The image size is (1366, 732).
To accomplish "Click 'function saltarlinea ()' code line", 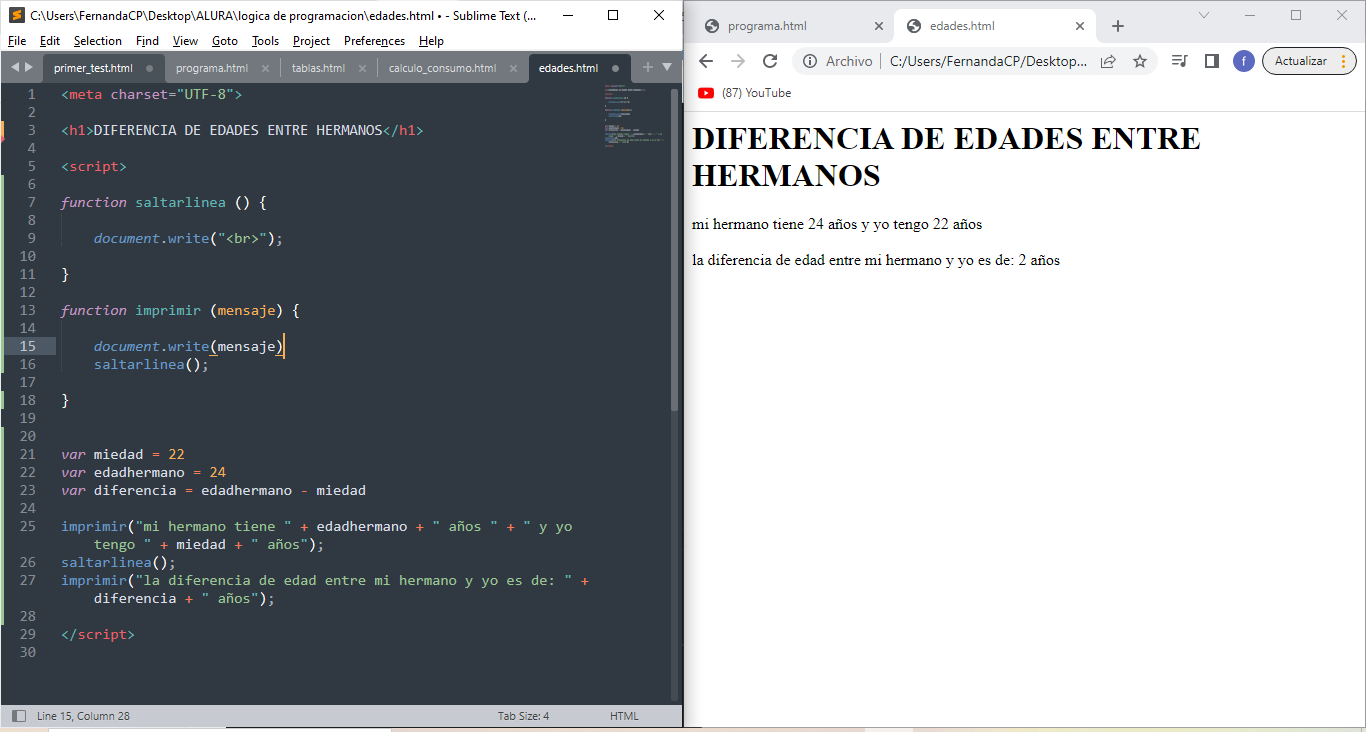I will tap(164, 202).
